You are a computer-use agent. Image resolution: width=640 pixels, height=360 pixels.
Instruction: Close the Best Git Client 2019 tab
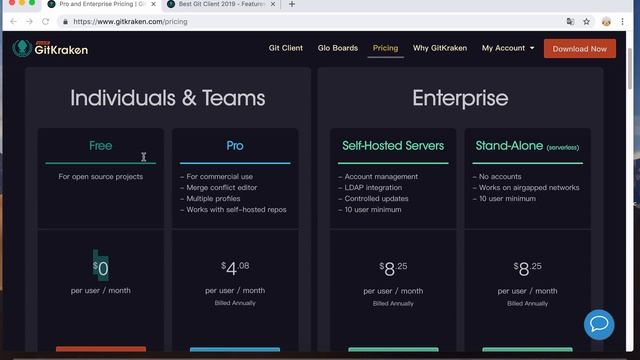273,4
